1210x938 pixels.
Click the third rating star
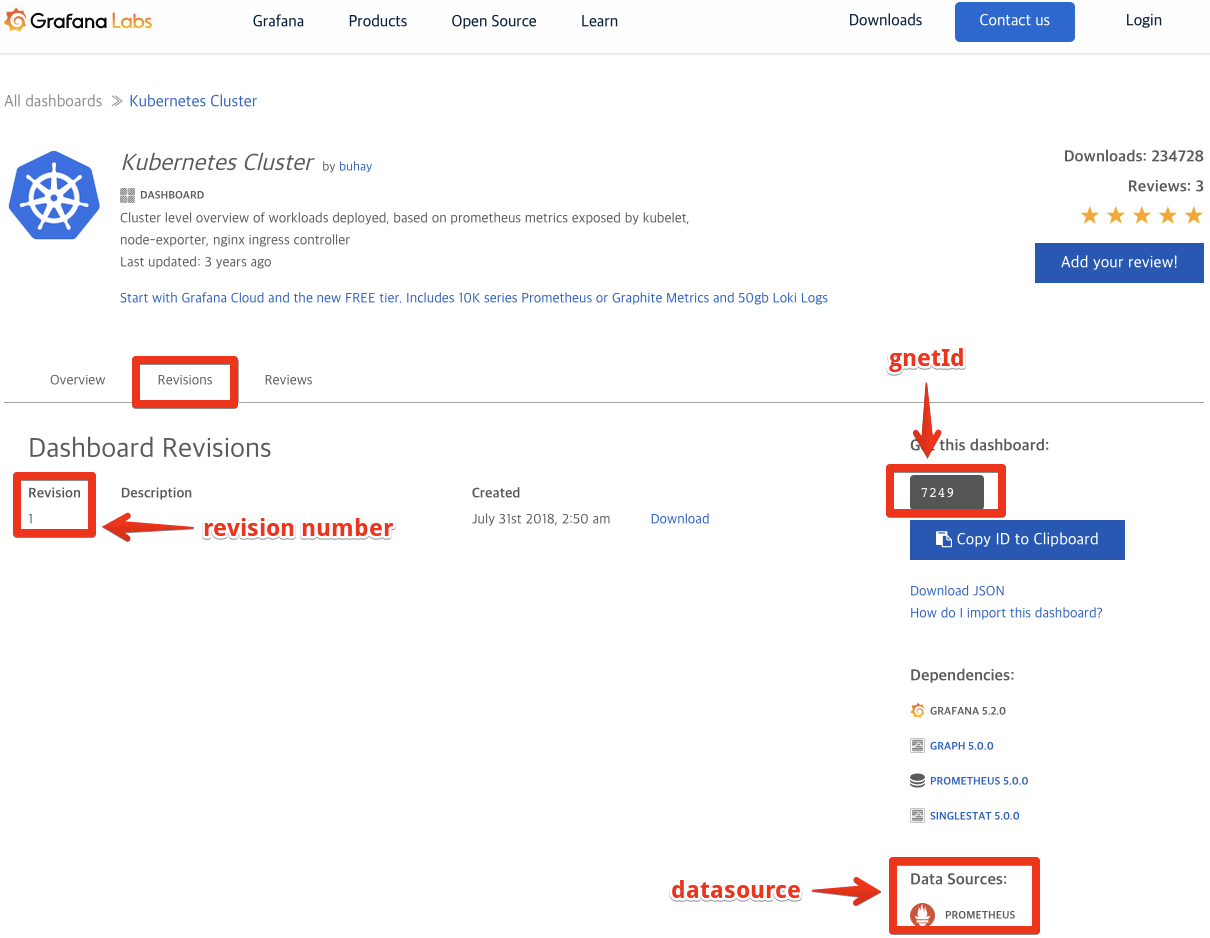click(1142, 215)
